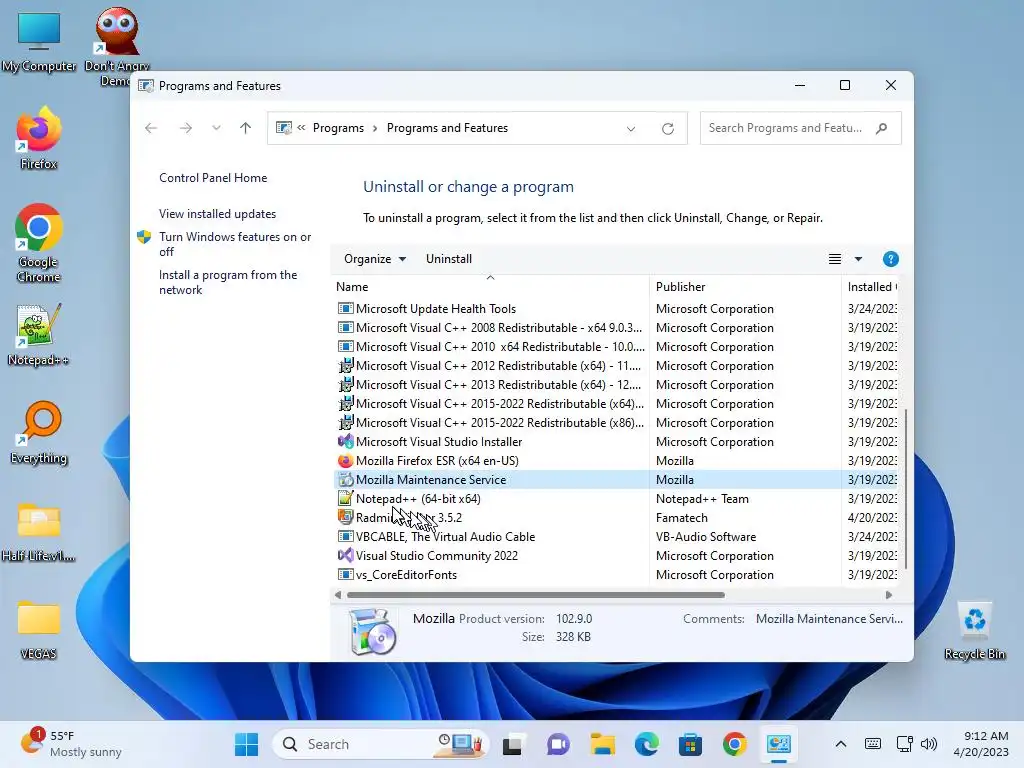Screen dimensions: 1024x768
Task: Open Control Panel Home link
Action: (x=213, y=178)
